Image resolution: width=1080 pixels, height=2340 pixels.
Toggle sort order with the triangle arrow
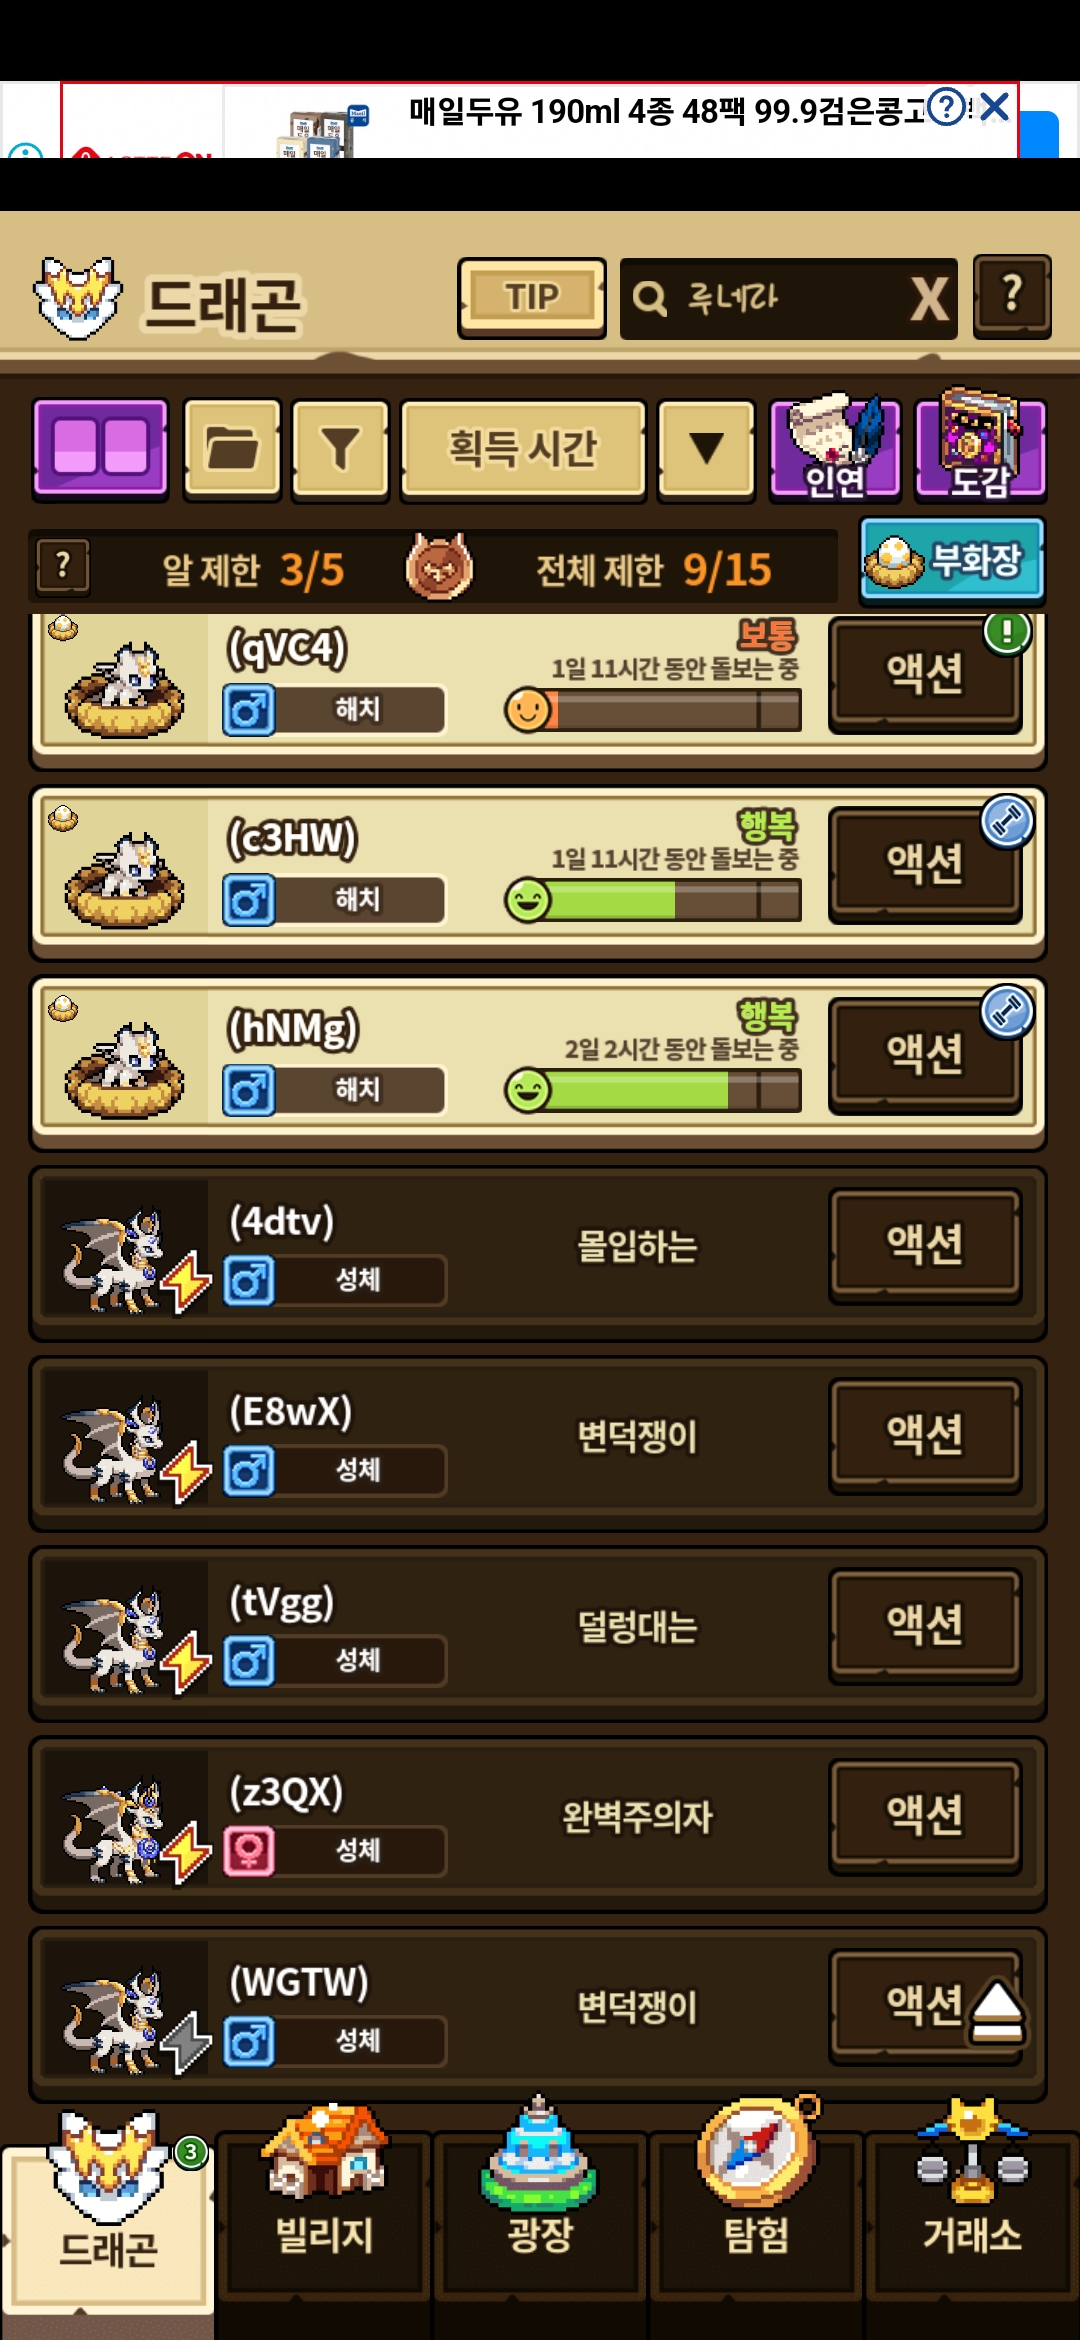pos(706,447)
